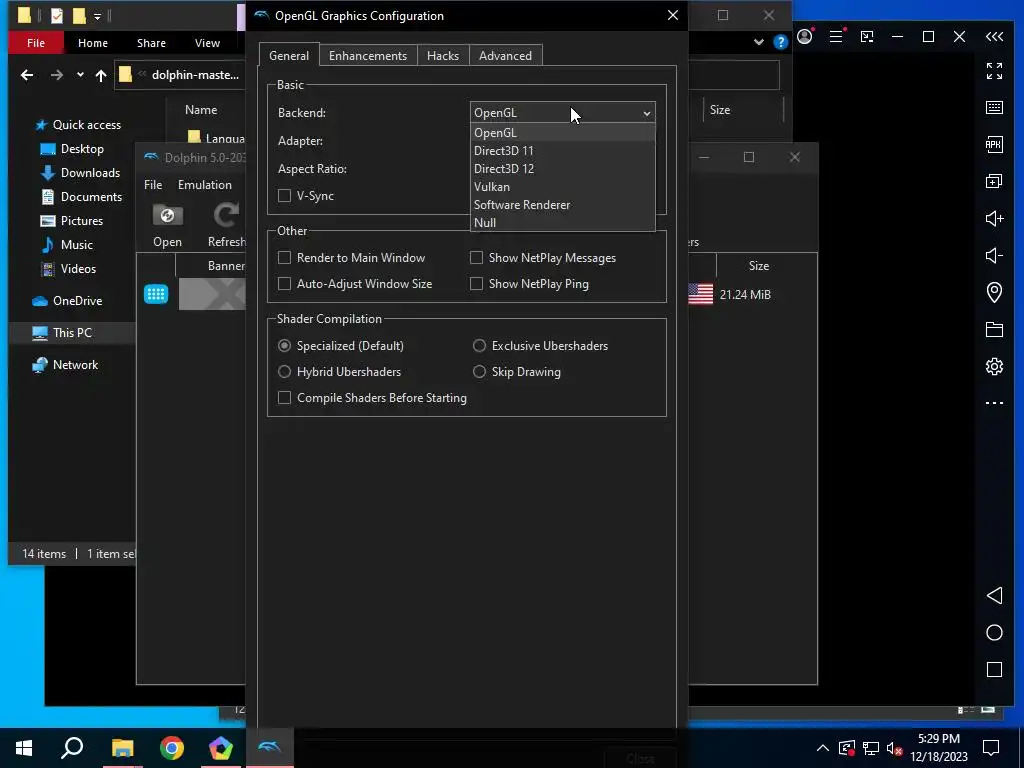The image size is (1024, 768).
Task: Enable Auto-Adjust Window Size
Action: [x=284, y=283]
